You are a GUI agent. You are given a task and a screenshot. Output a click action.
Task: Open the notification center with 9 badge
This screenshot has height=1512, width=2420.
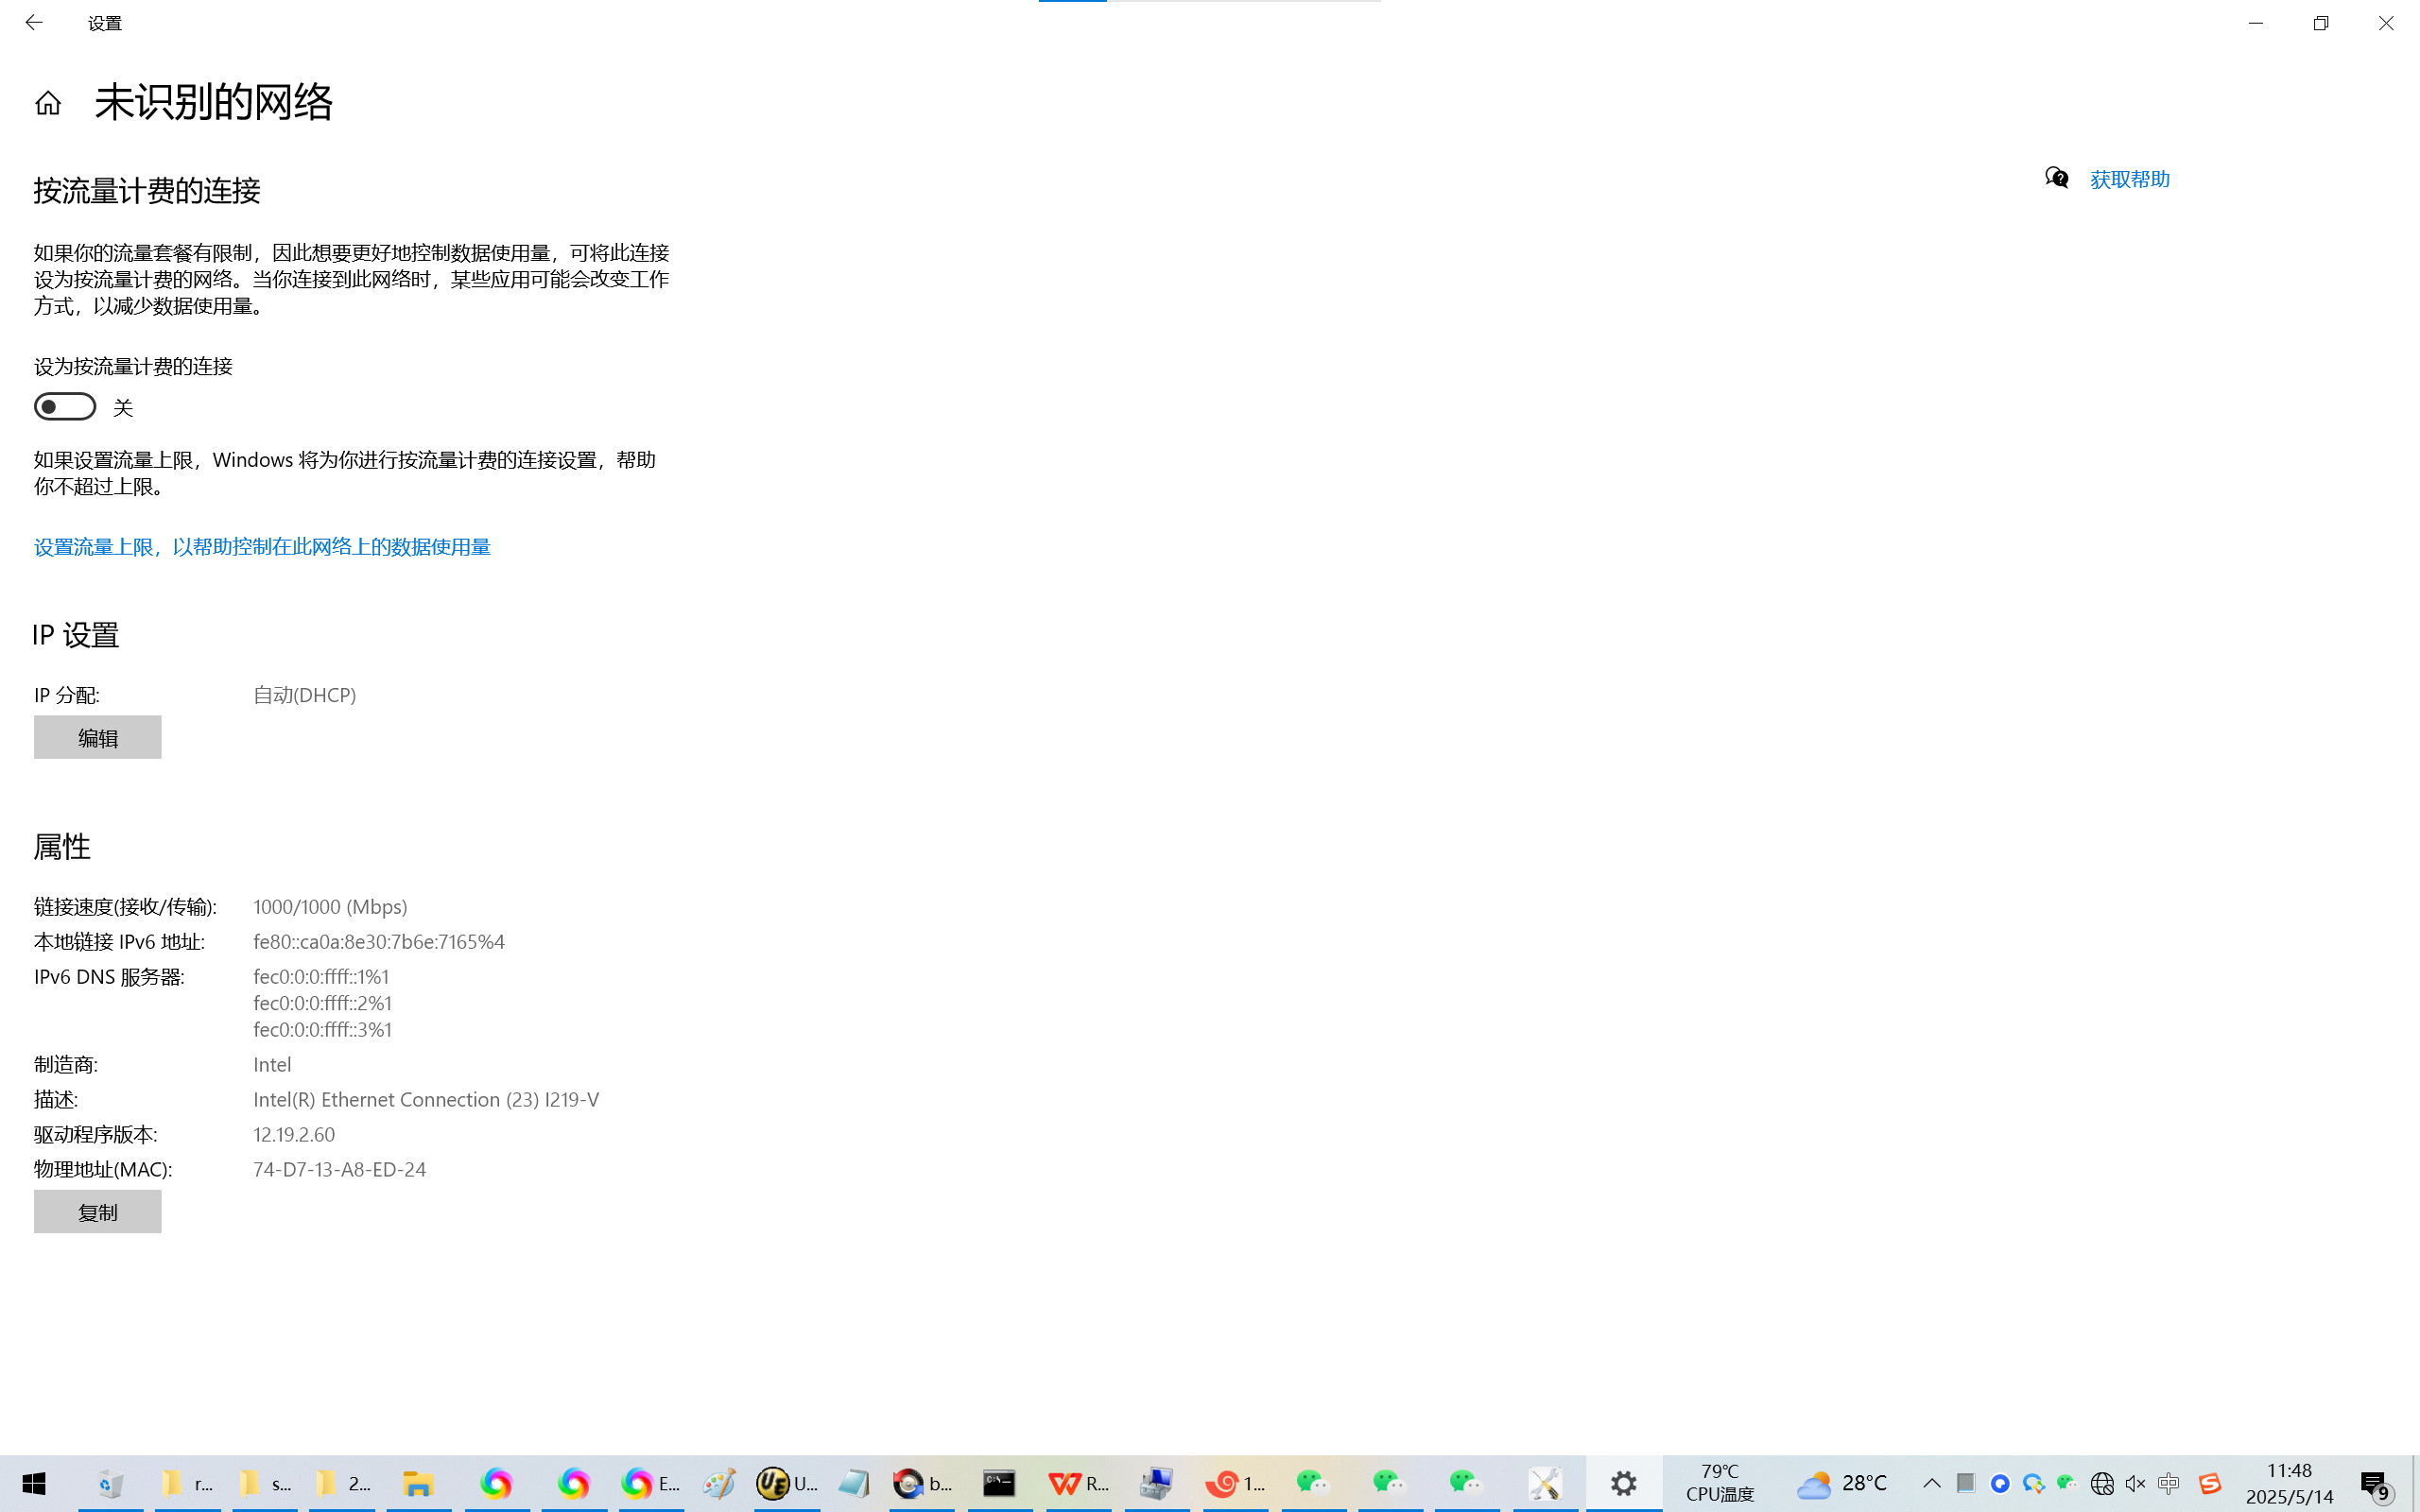pos(2375,1485)
